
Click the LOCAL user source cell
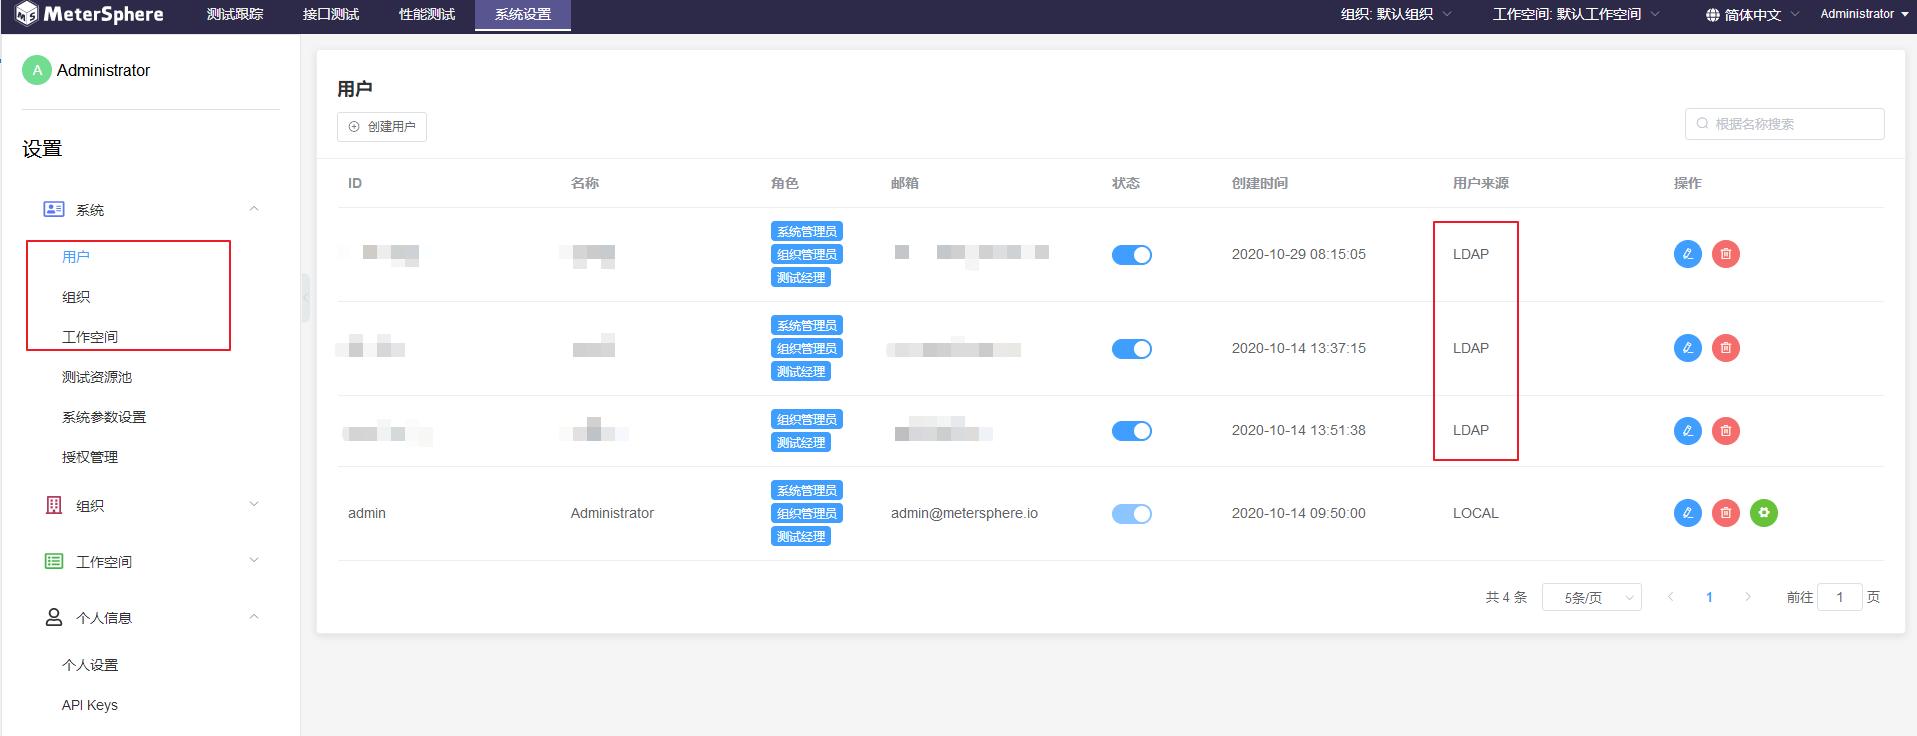point(1475,513)
